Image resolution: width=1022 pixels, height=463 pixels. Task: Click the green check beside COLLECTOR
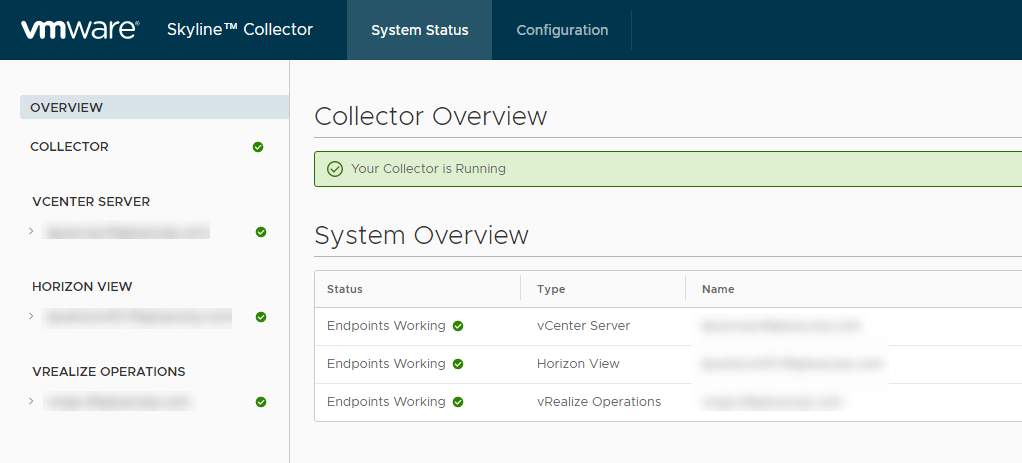(x=258, y=147)
